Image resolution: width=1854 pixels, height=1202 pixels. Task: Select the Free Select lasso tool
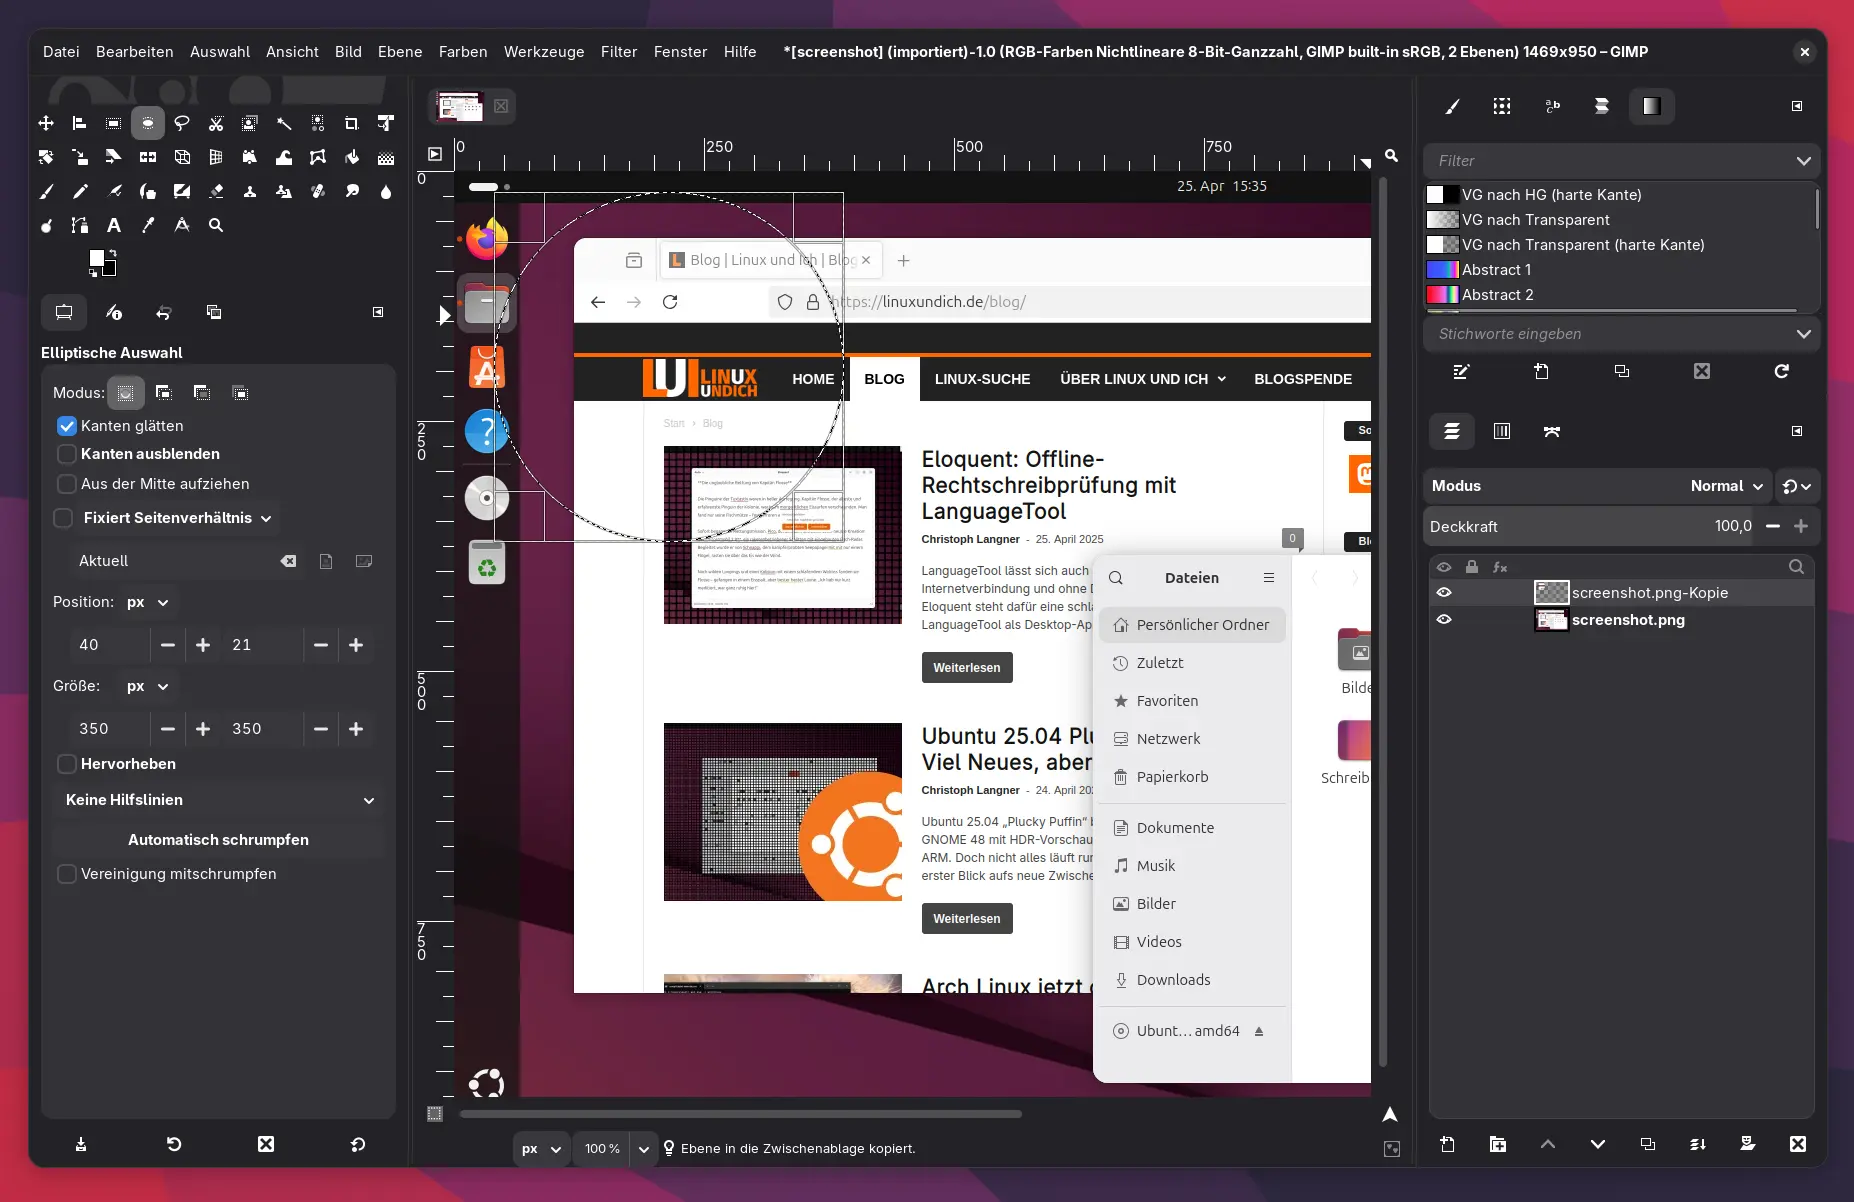tap(182, 123)
